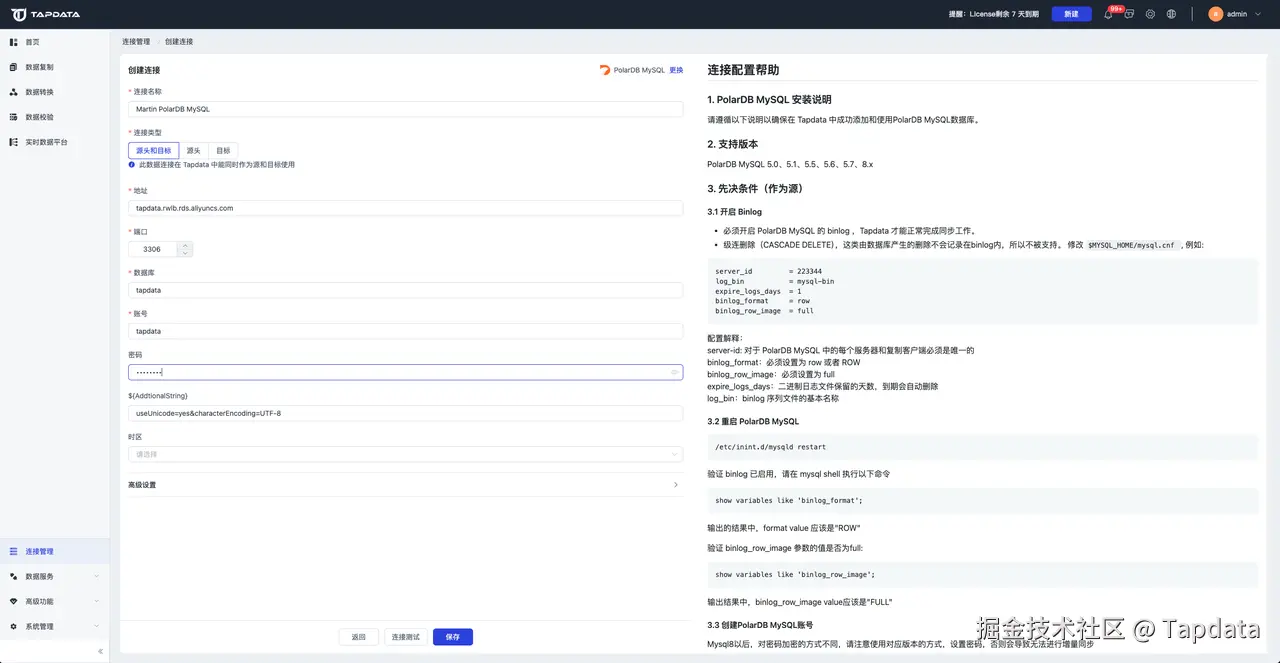Expand the 系统管理 submenu chevron
1280x663 pixels.
(x=97, y=626)
